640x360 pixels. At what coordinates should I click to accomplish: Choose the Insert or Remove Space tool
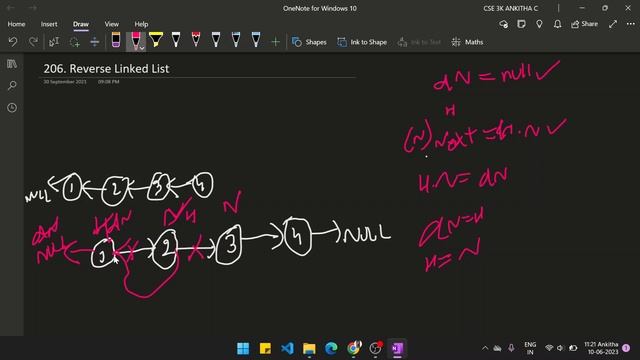(x=94, y=42)
